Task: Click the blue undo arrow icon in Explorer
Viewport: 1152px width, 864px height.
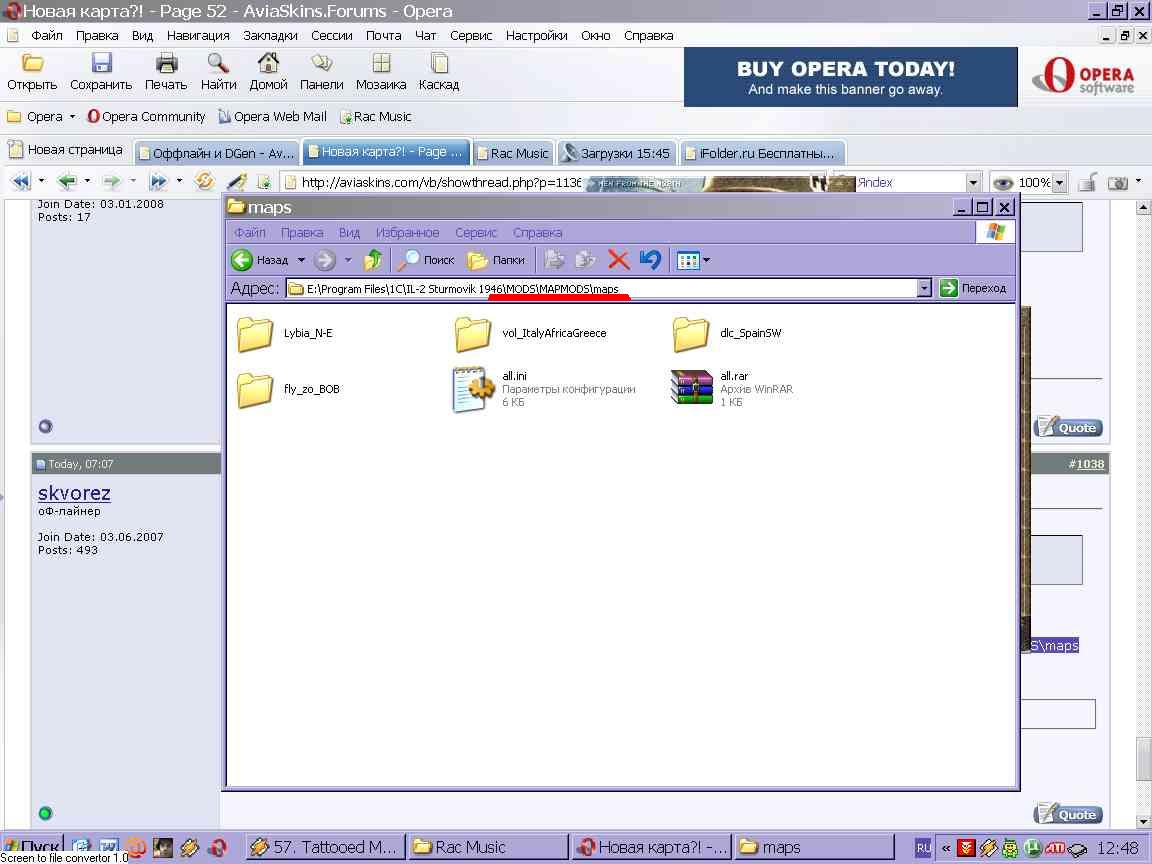Action: click(650, 259)
